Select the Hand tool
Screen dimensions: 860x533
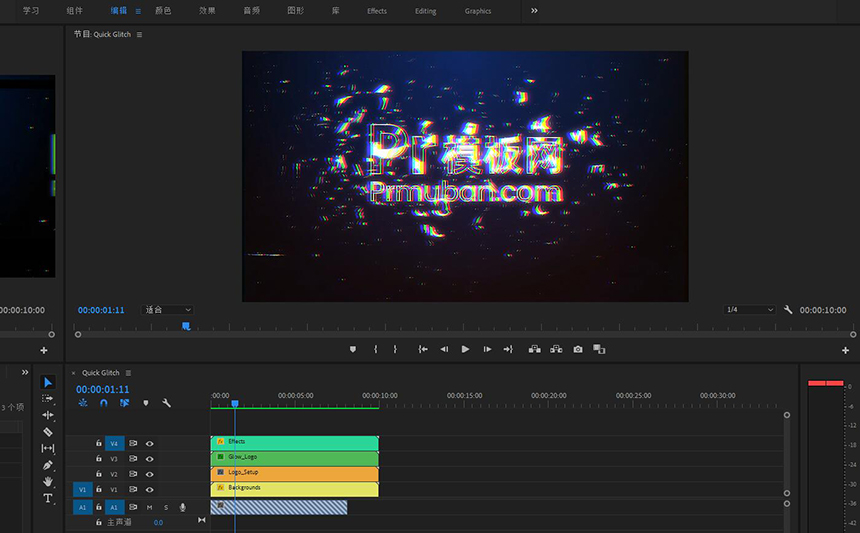(48, 481)
